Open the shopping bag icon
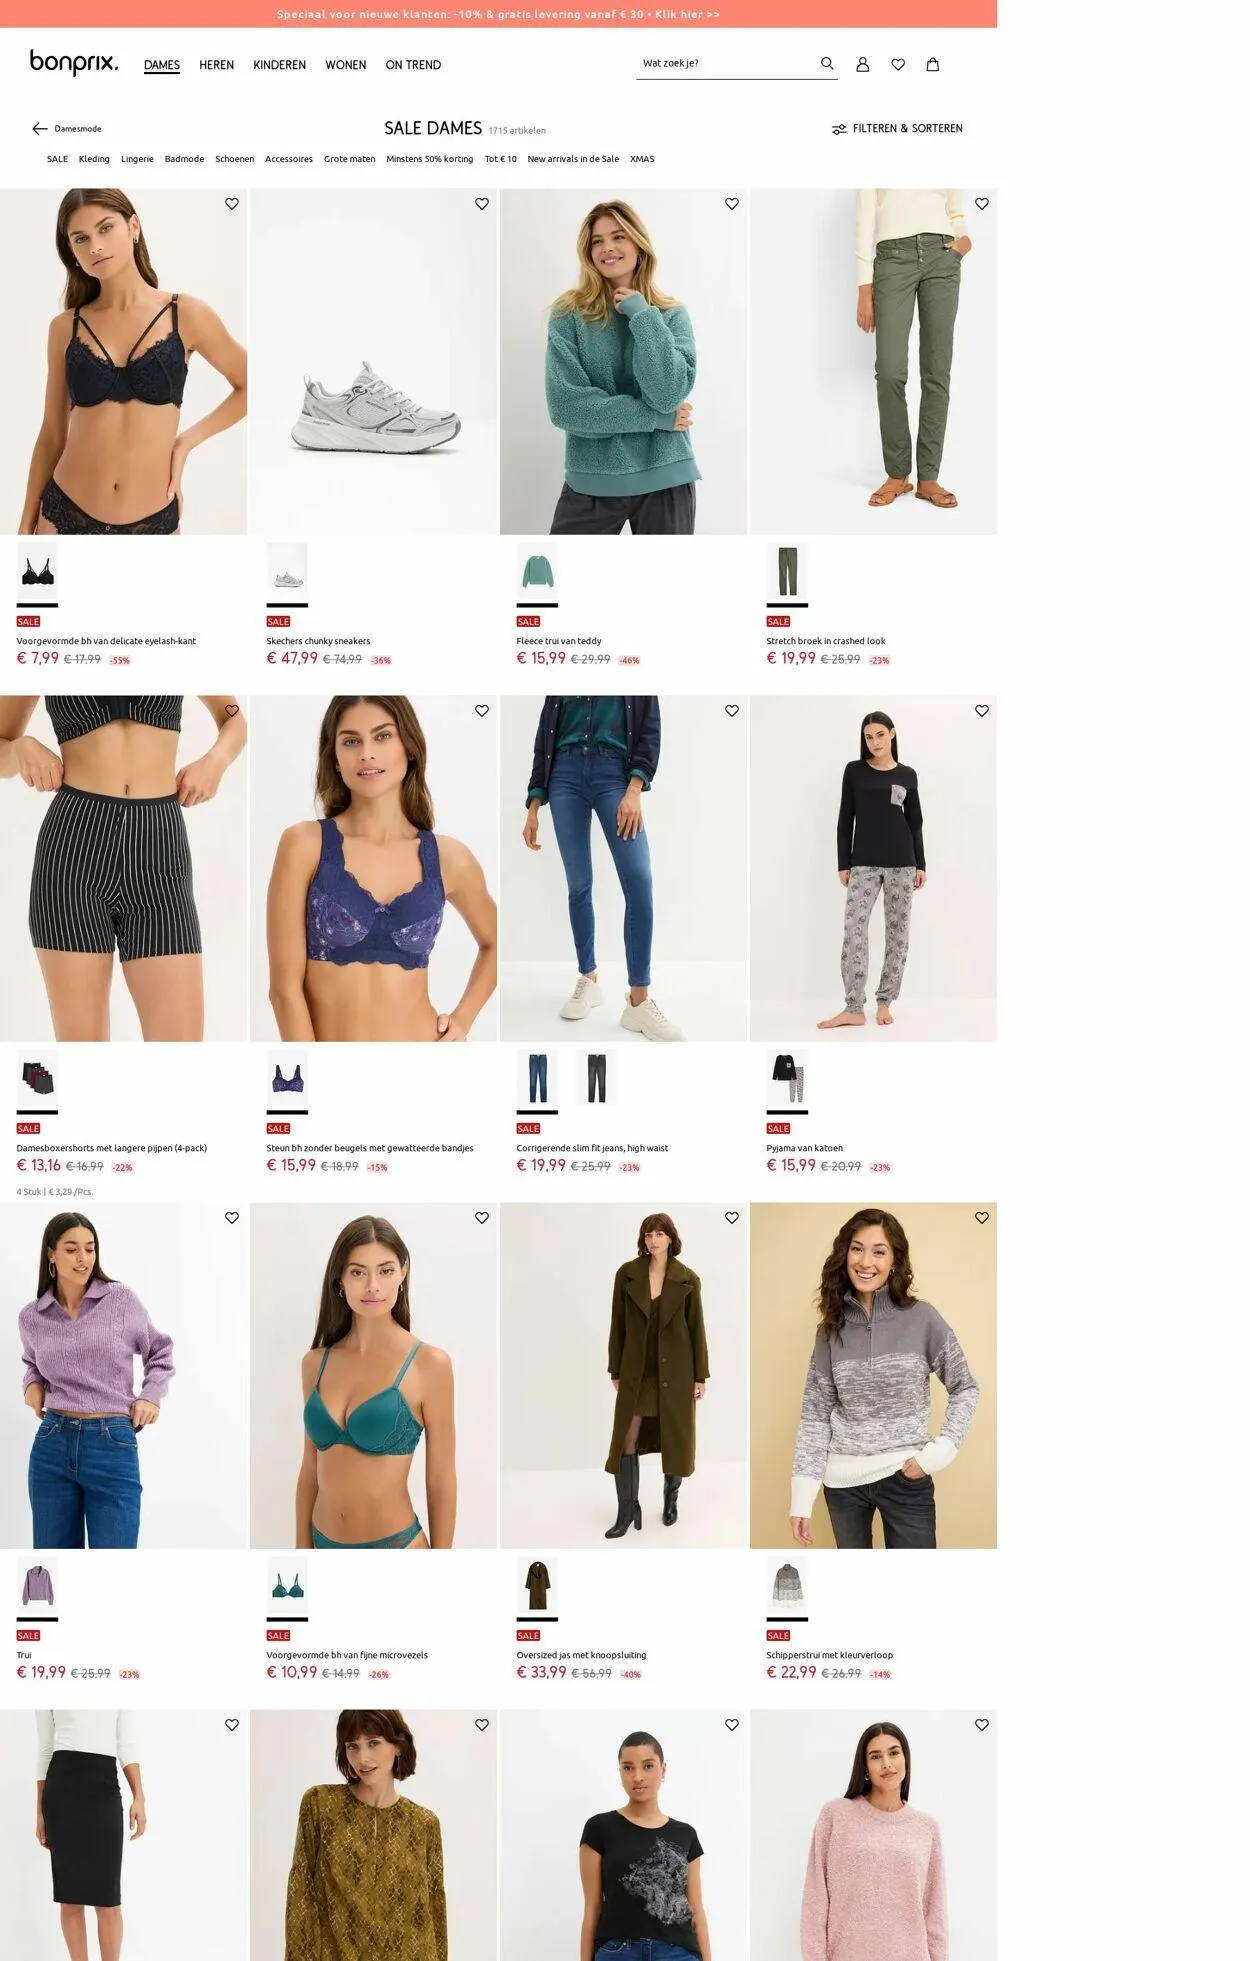Screen dimensions: 1250x1961 (933, 64)
